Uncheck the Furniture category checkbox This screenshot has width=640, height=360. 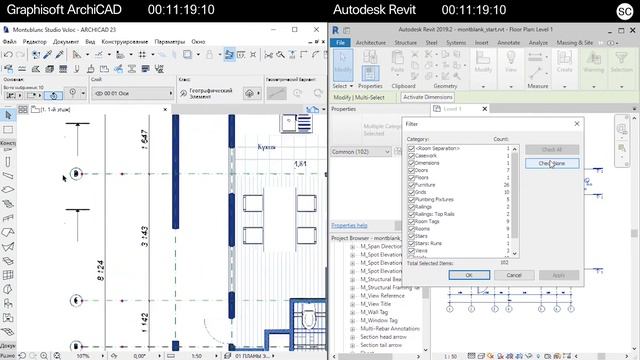point(411,185)
